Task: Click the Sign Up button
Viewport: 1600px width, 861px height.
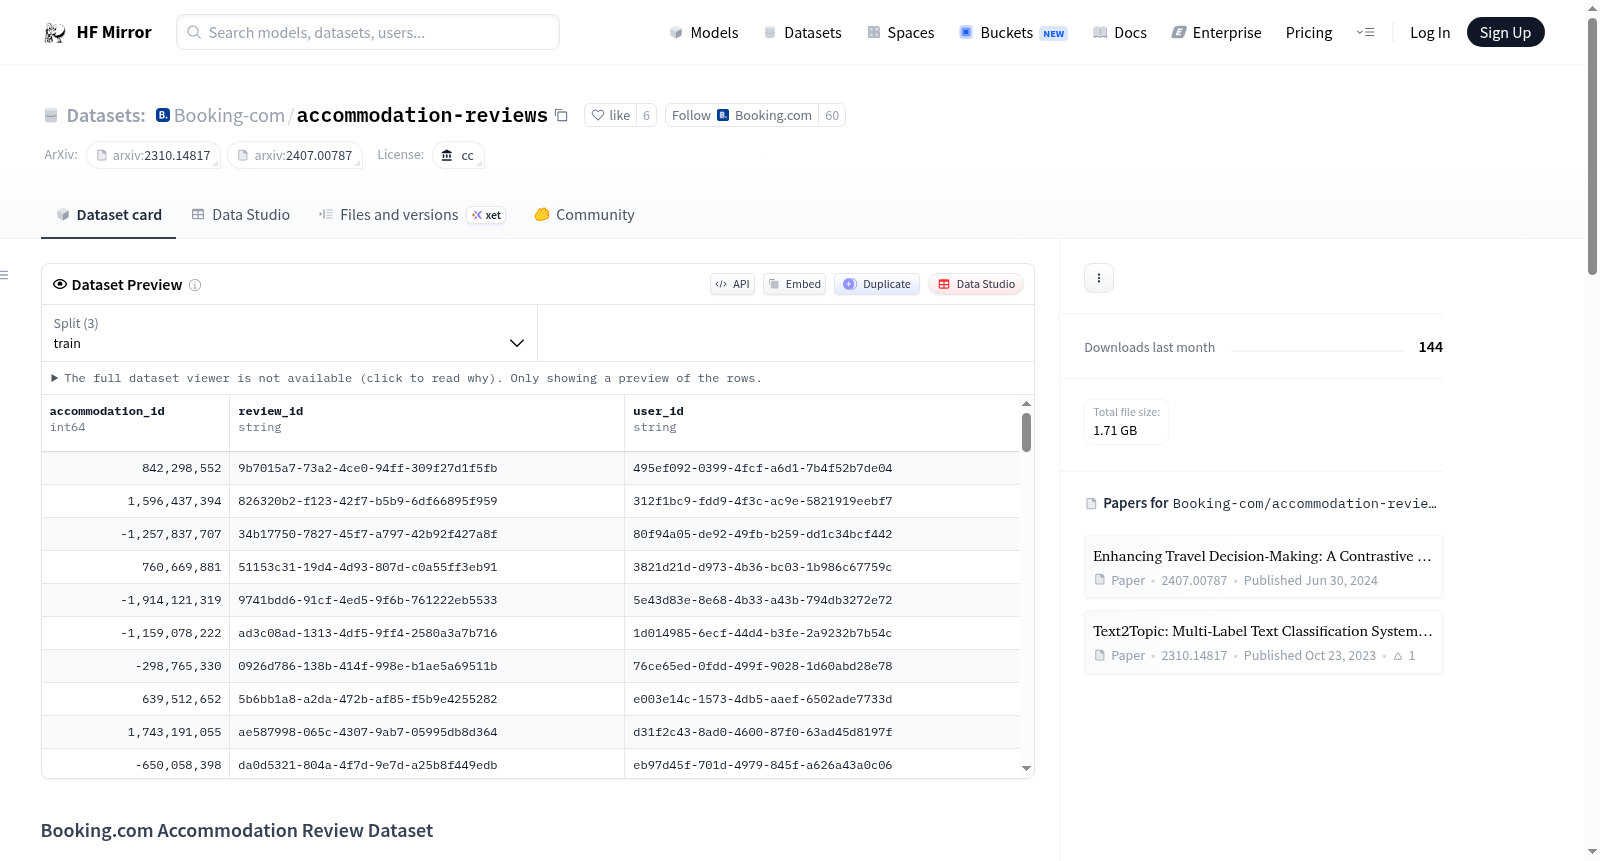Action: coord(1505,32)
